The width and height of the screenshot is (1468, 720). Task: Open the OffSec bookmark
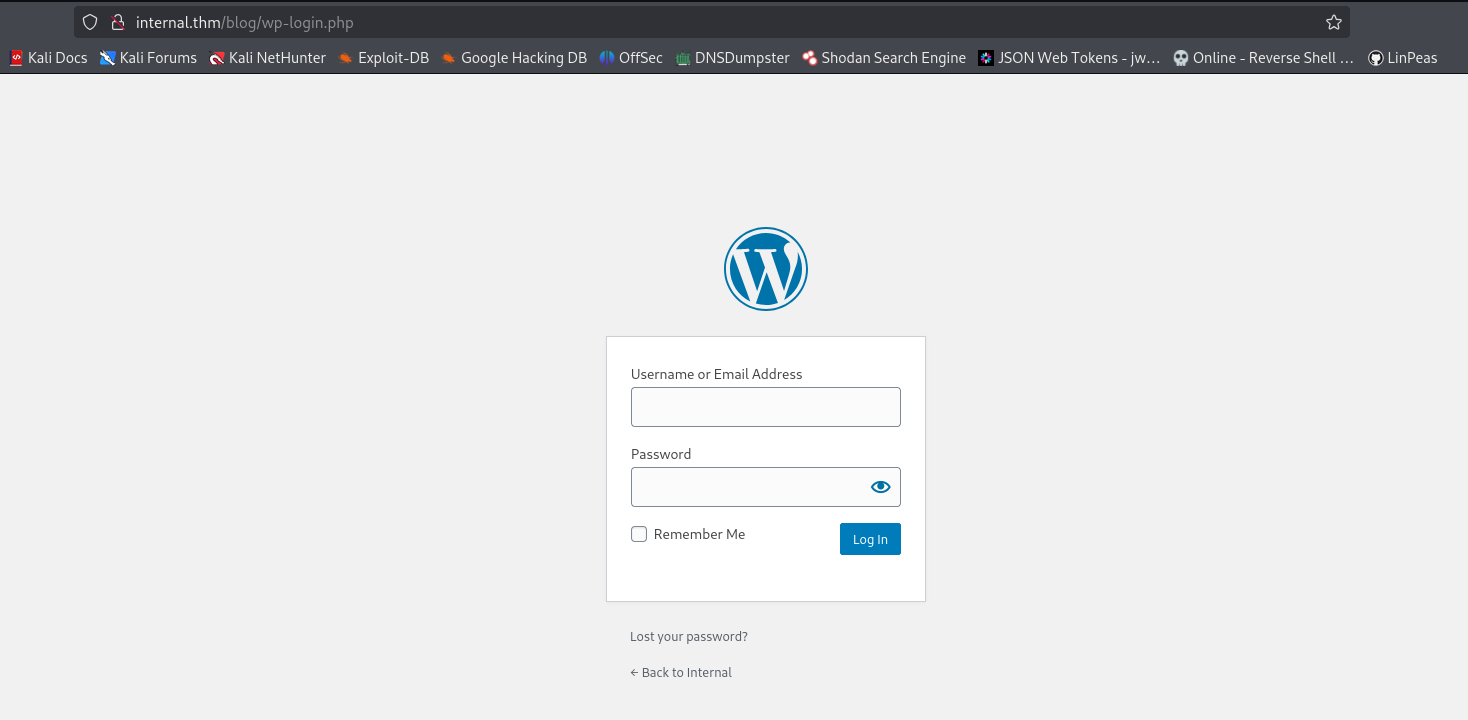[631, 58]
